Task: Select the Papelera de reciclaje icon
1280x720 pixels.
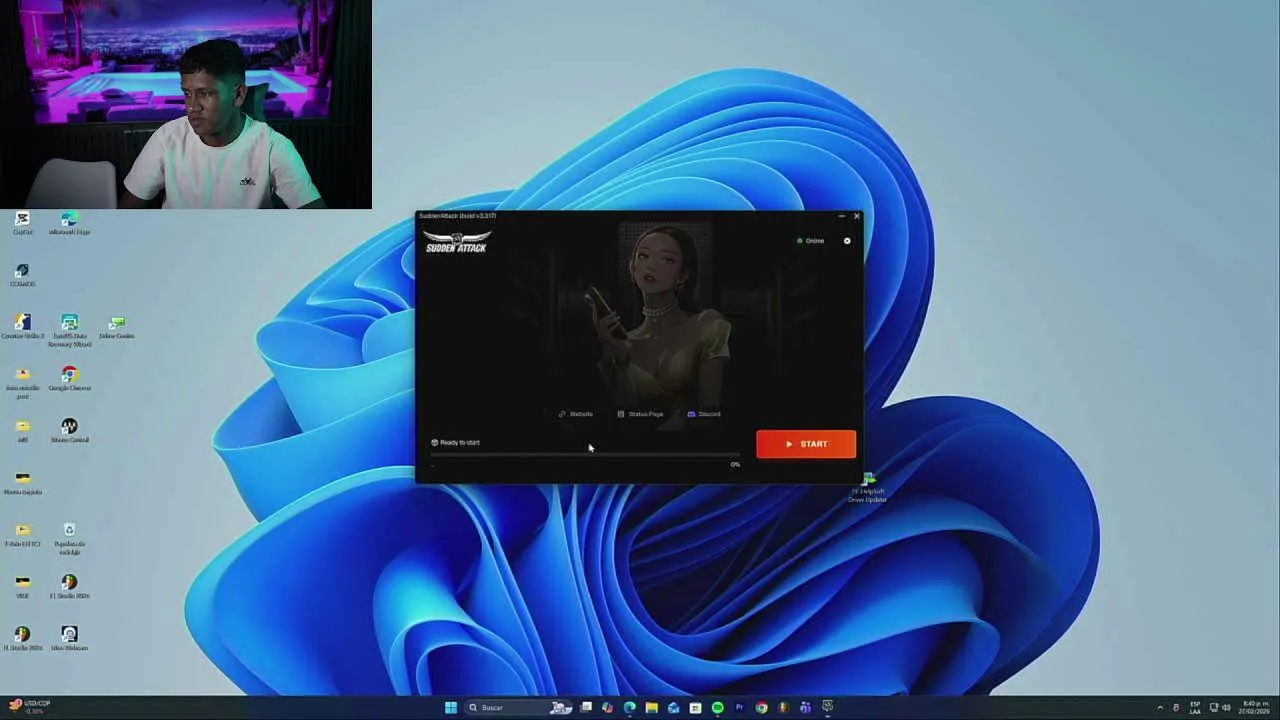Action: [69, 539]
